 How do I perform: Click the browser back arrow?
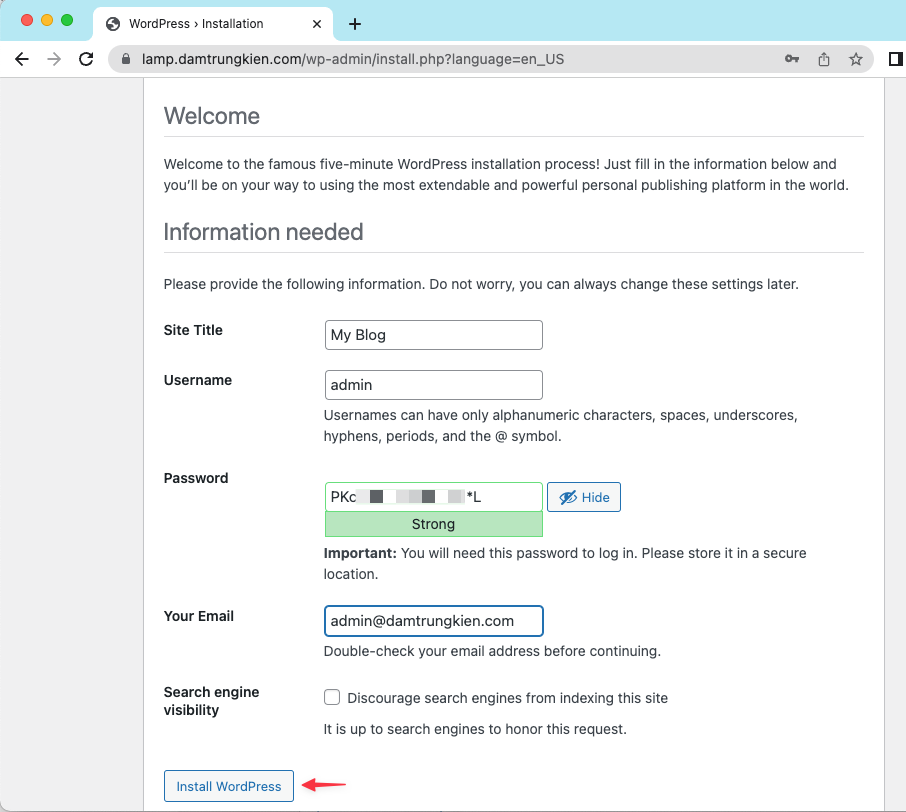point(22,59)
